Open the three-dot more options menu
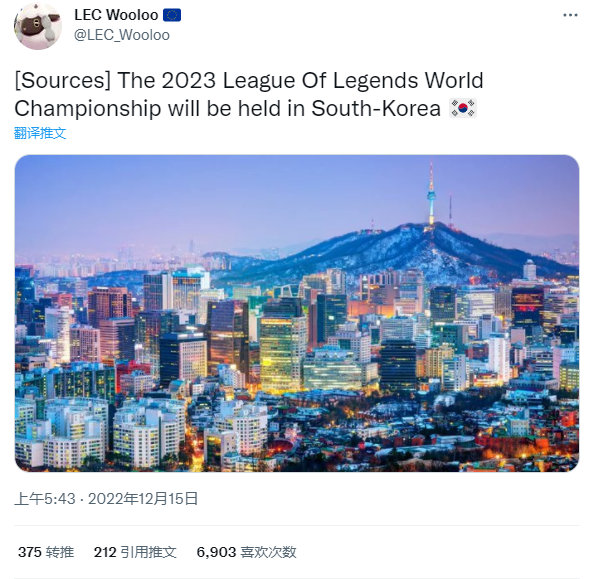 click(570, 15)
